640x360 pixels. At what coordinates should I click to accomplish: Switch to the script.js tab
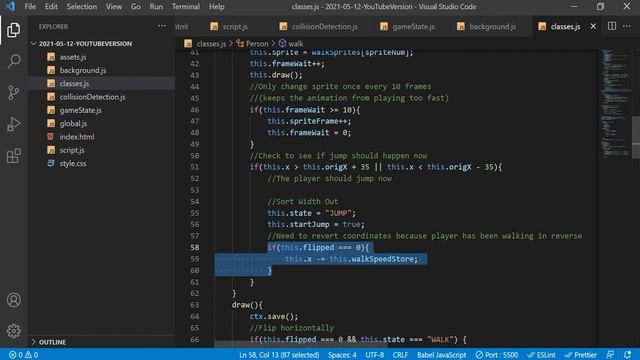234,26
